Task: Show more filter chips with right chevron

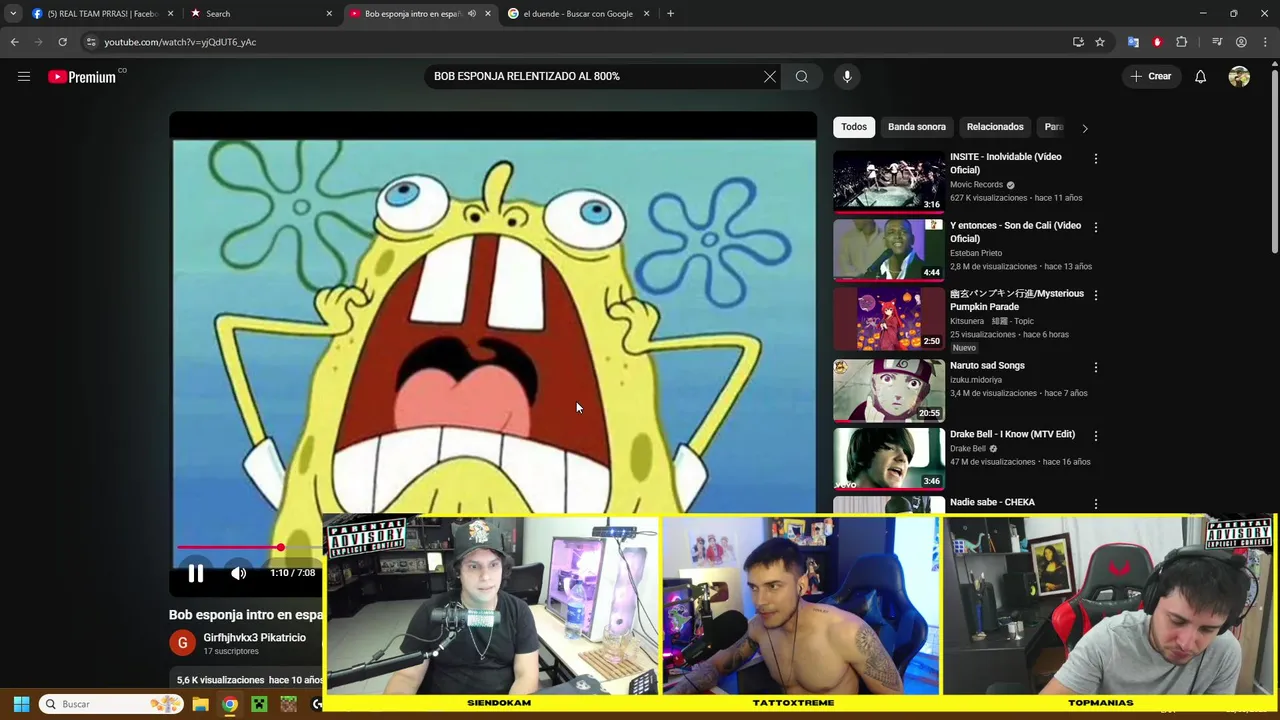Action: click(1085, 128)
